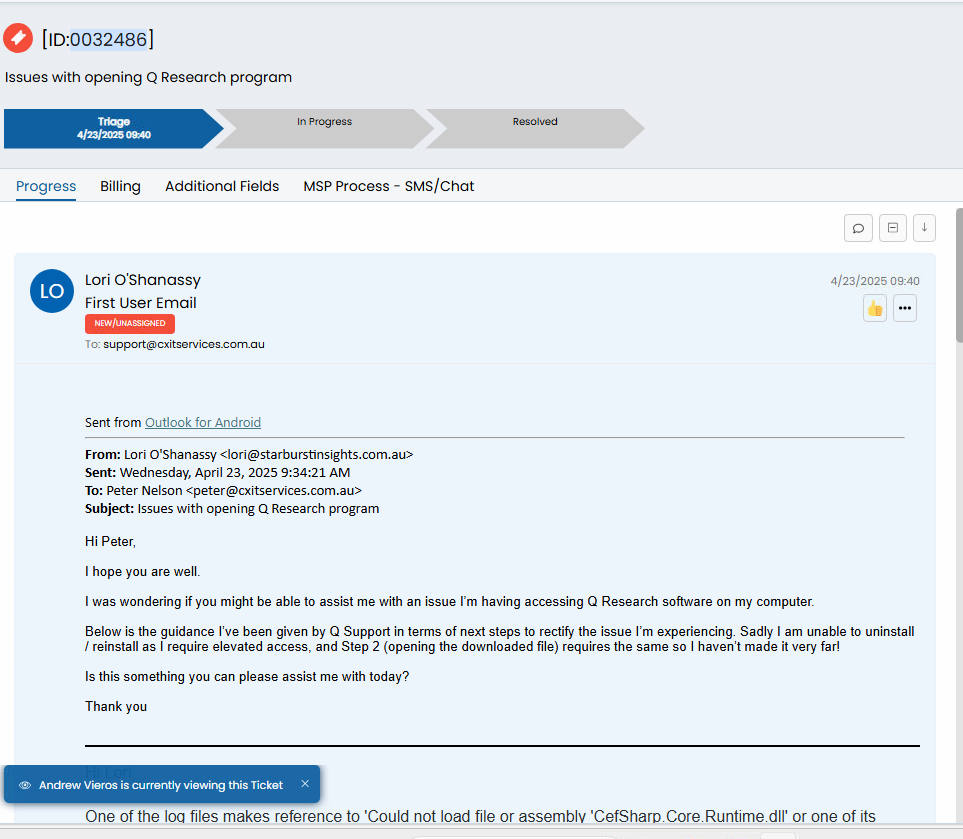Click the NEW/UNASSIGNED status badge
Screen dimensions: 963x839
coord(130,323)
